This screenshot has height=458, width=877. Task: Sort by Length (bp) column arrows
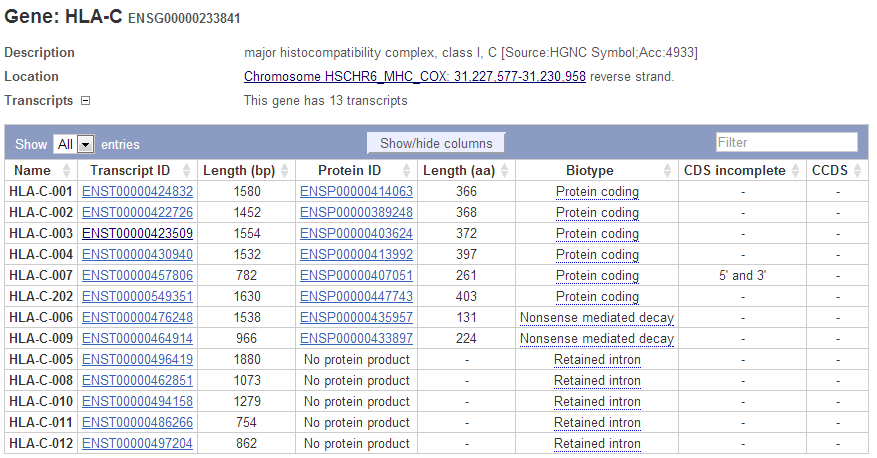tap(285, 171)
